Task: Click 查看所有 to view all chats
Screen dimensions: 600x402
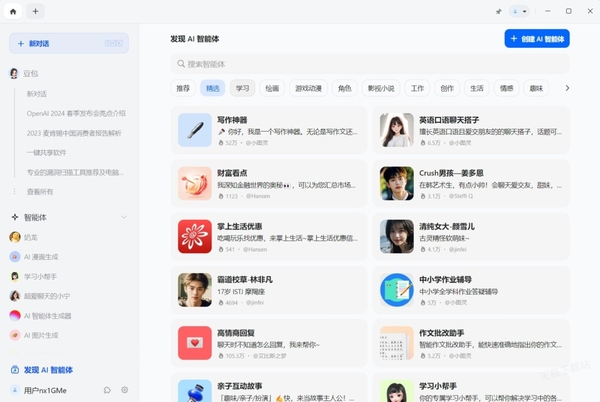Action: click(x=40, y=192)
